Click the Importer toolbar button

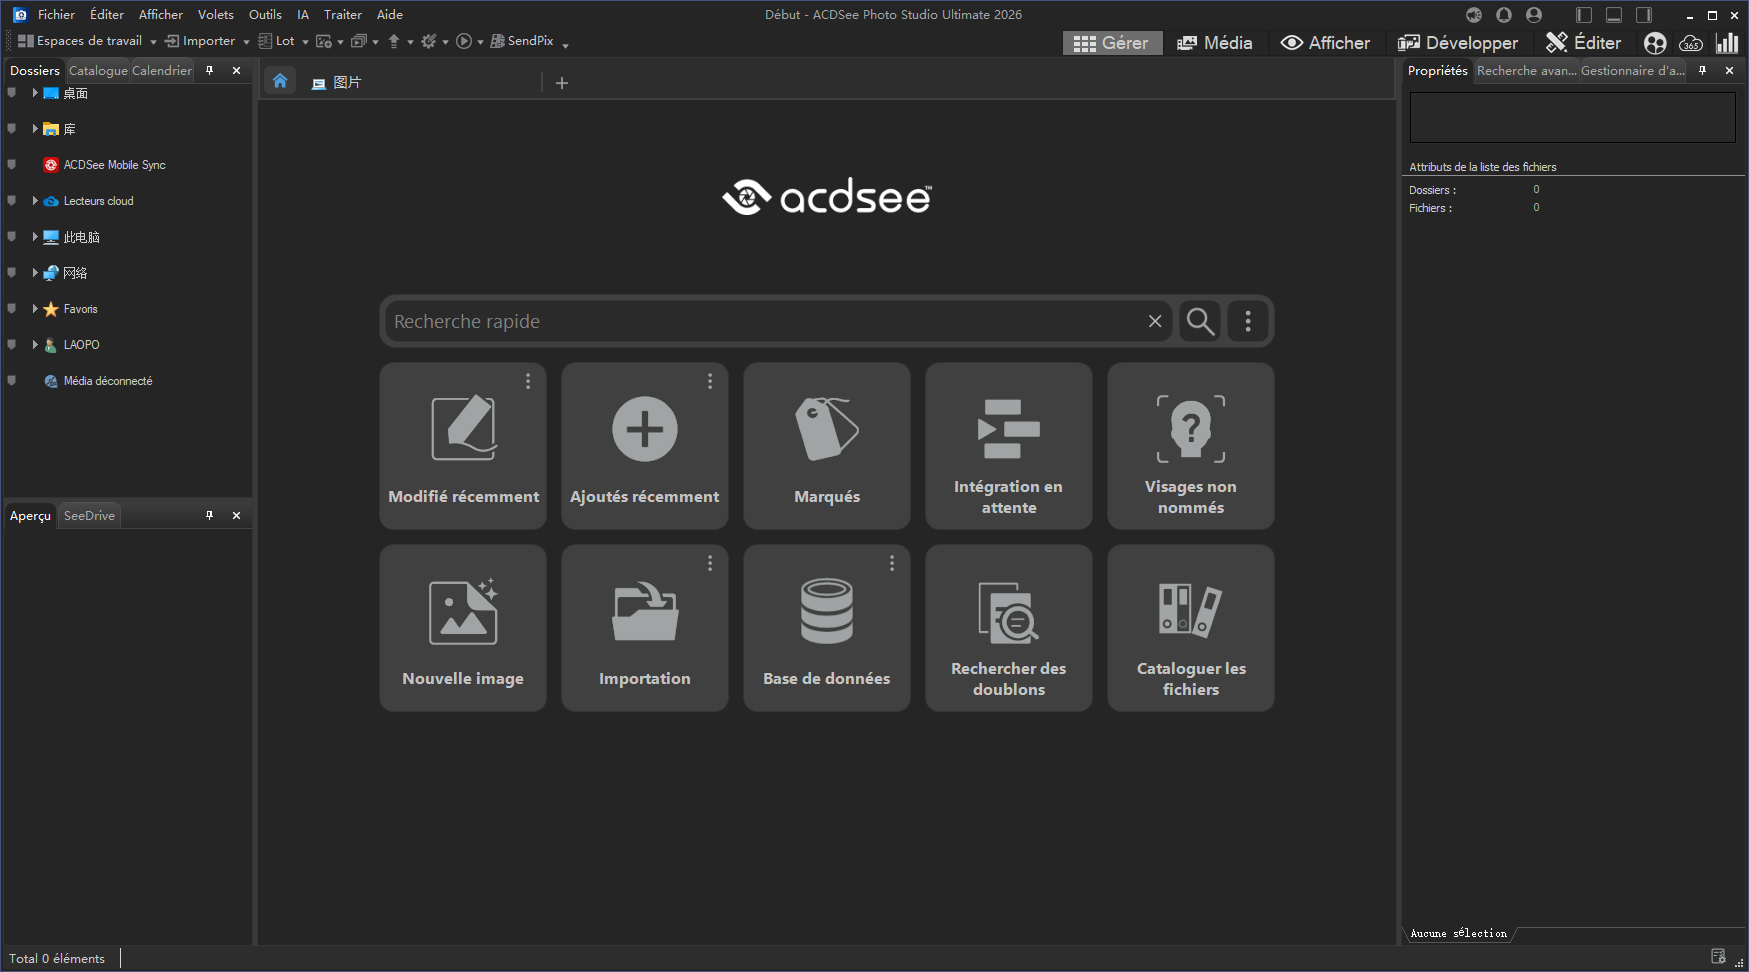[x=200, y=41]
